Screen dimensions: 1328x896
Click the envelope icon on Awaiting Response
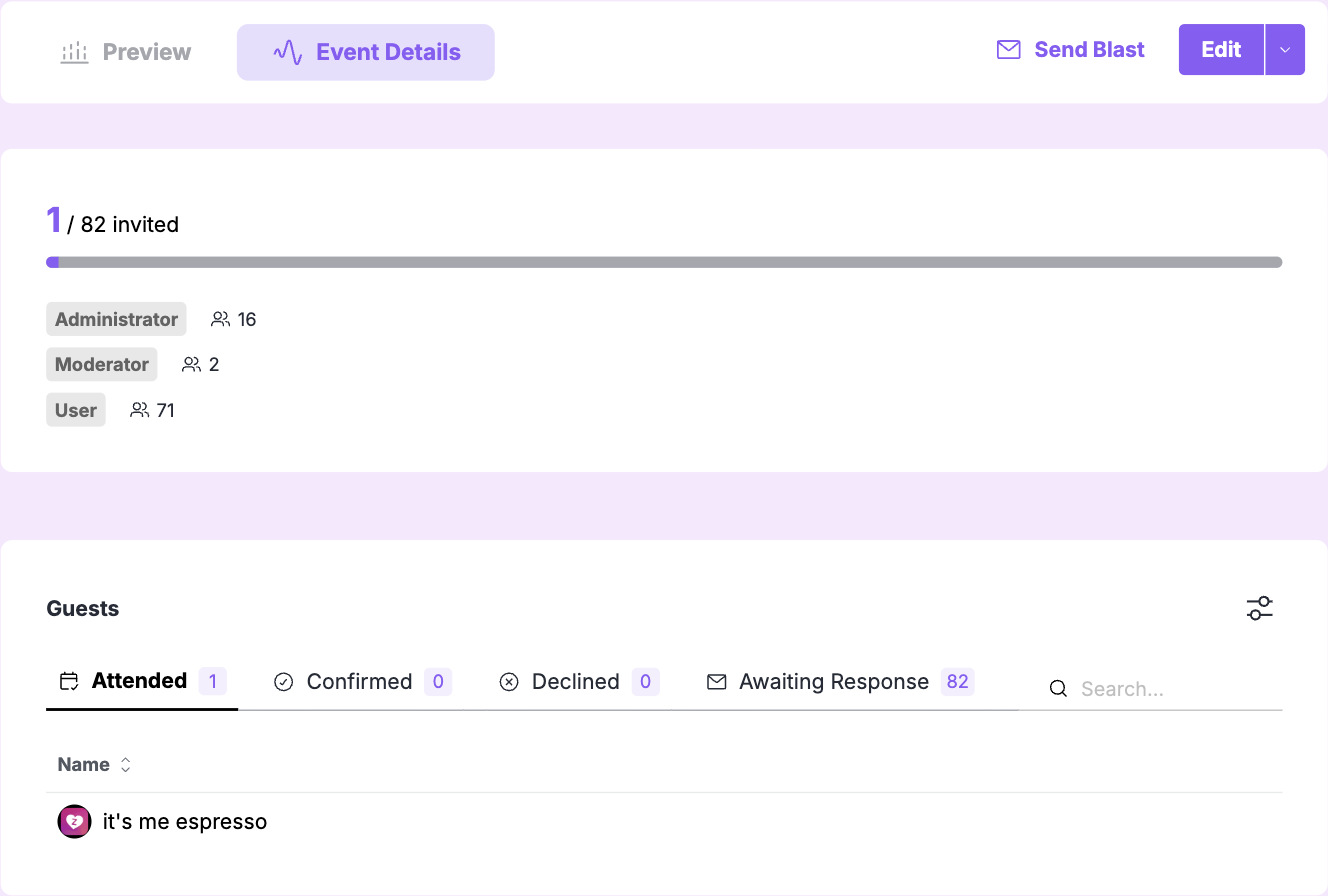tap(716, 682)
